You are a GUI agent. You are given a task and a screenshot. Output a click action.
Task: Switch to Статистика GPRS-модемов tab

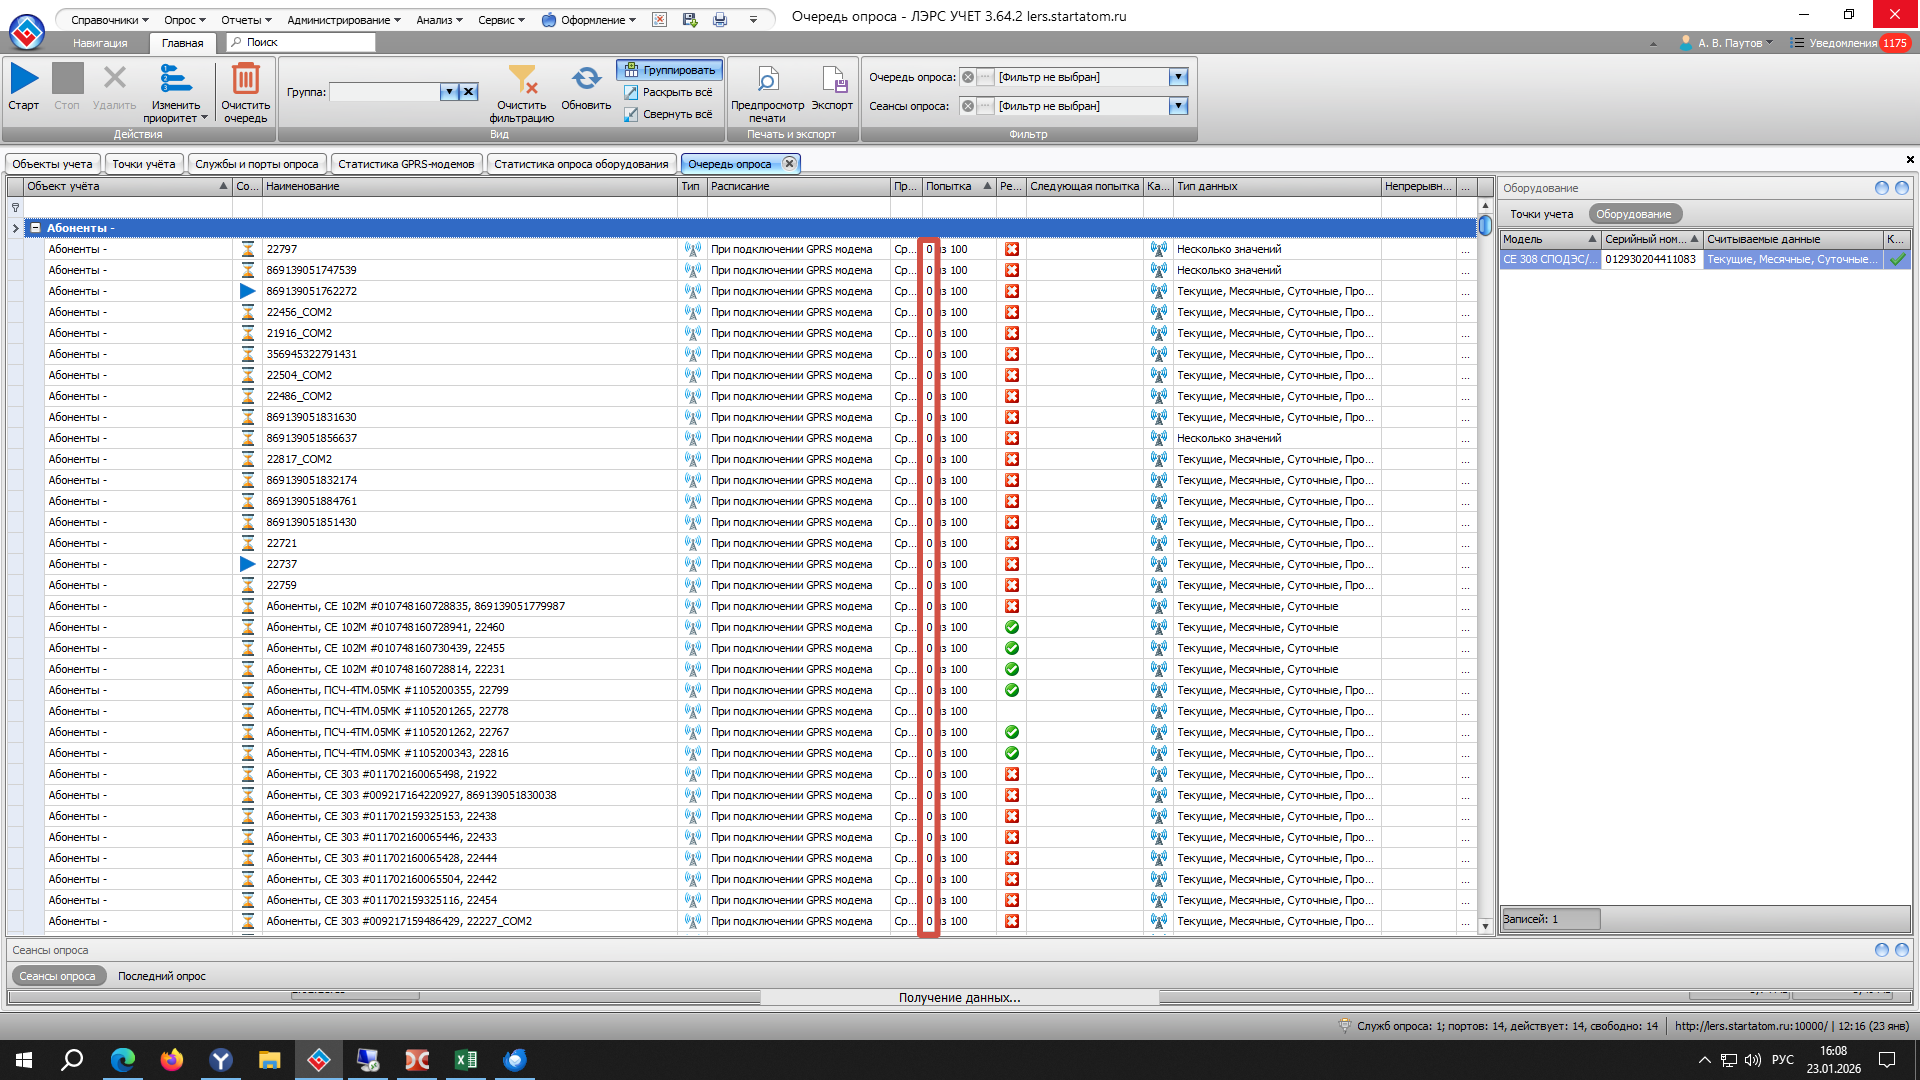click(406, 164)
